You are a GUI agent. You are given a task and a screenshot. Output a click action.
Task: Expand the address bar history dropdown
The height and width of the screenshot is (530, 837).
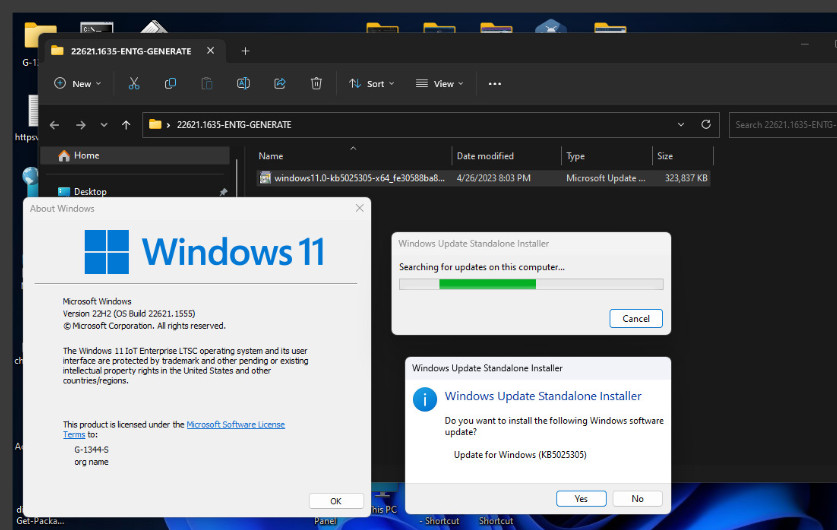click(x=681, y=124)
